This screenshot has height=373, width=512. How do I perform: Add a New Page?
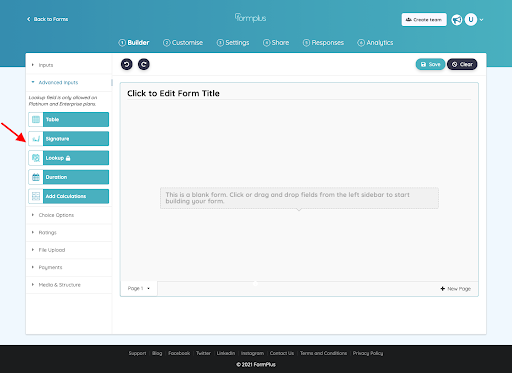click(456, 289)
